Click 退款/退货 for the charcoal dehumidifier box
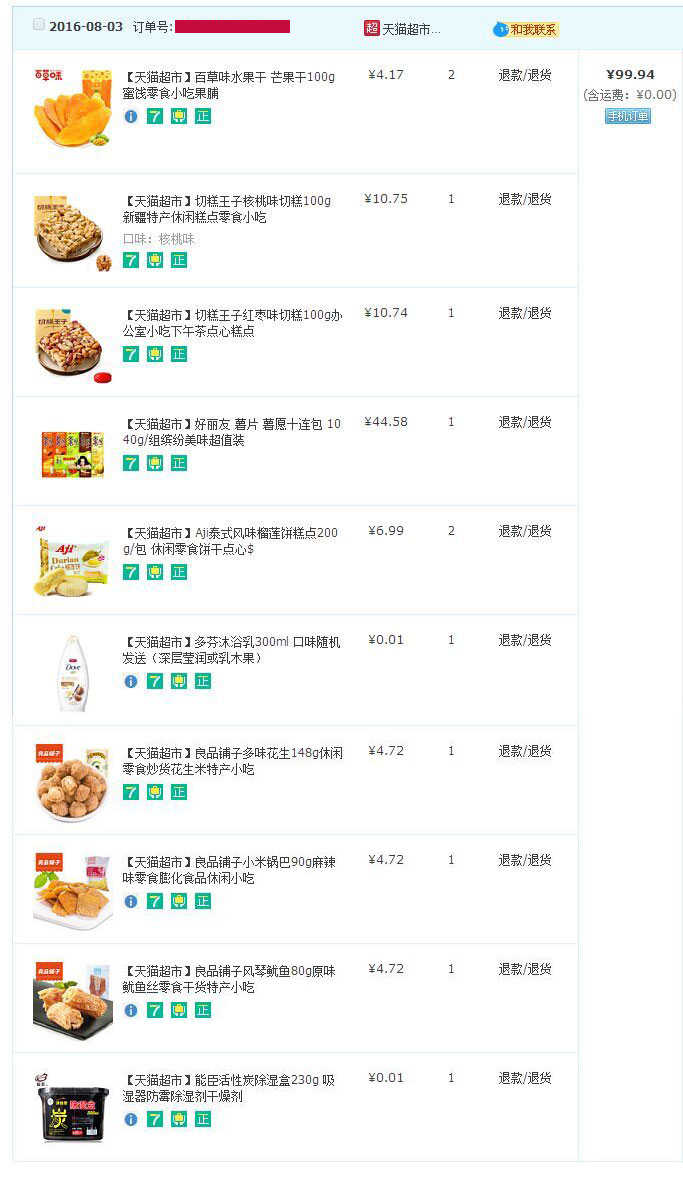The height and width of the screenshot is (1197, 683). 525,1078
